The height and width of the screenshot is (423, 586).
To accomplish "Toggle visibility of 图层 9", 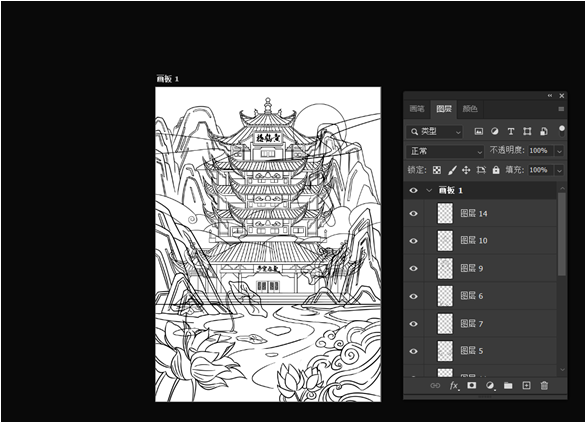I will coord(413,268).
